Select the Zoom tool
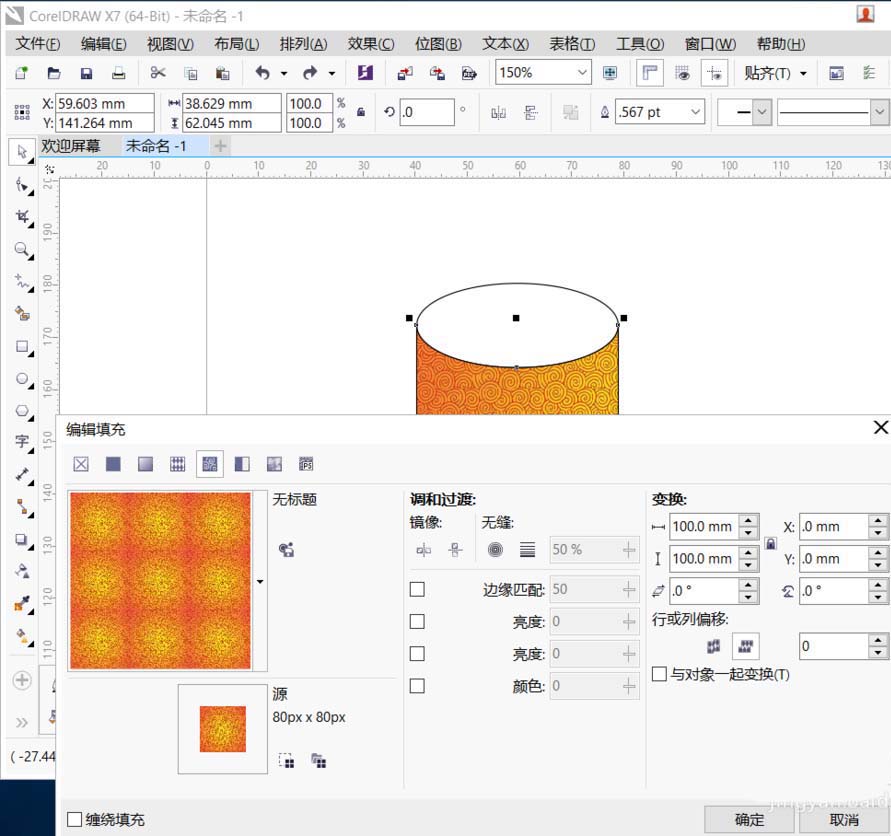This screenshot has width=891, height=836. click(x=20, y=246)
